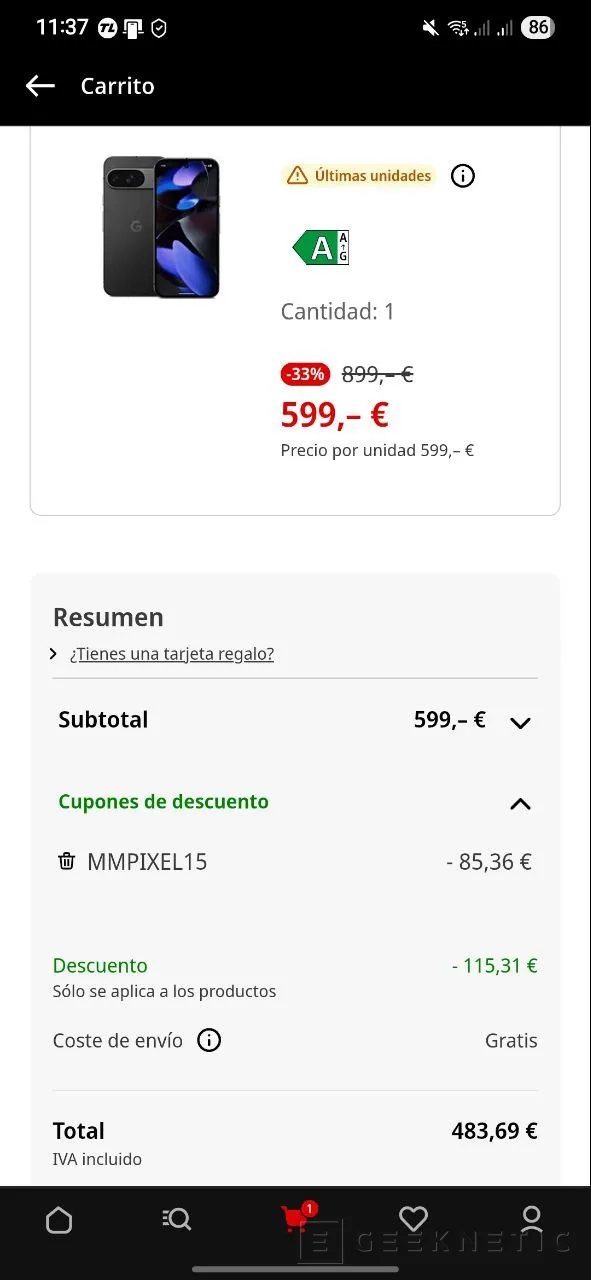The height and width of the screenshot is (1280, 591).
Task: Tap the battery indicator in status bar
Action: click(x=537, y=27)
